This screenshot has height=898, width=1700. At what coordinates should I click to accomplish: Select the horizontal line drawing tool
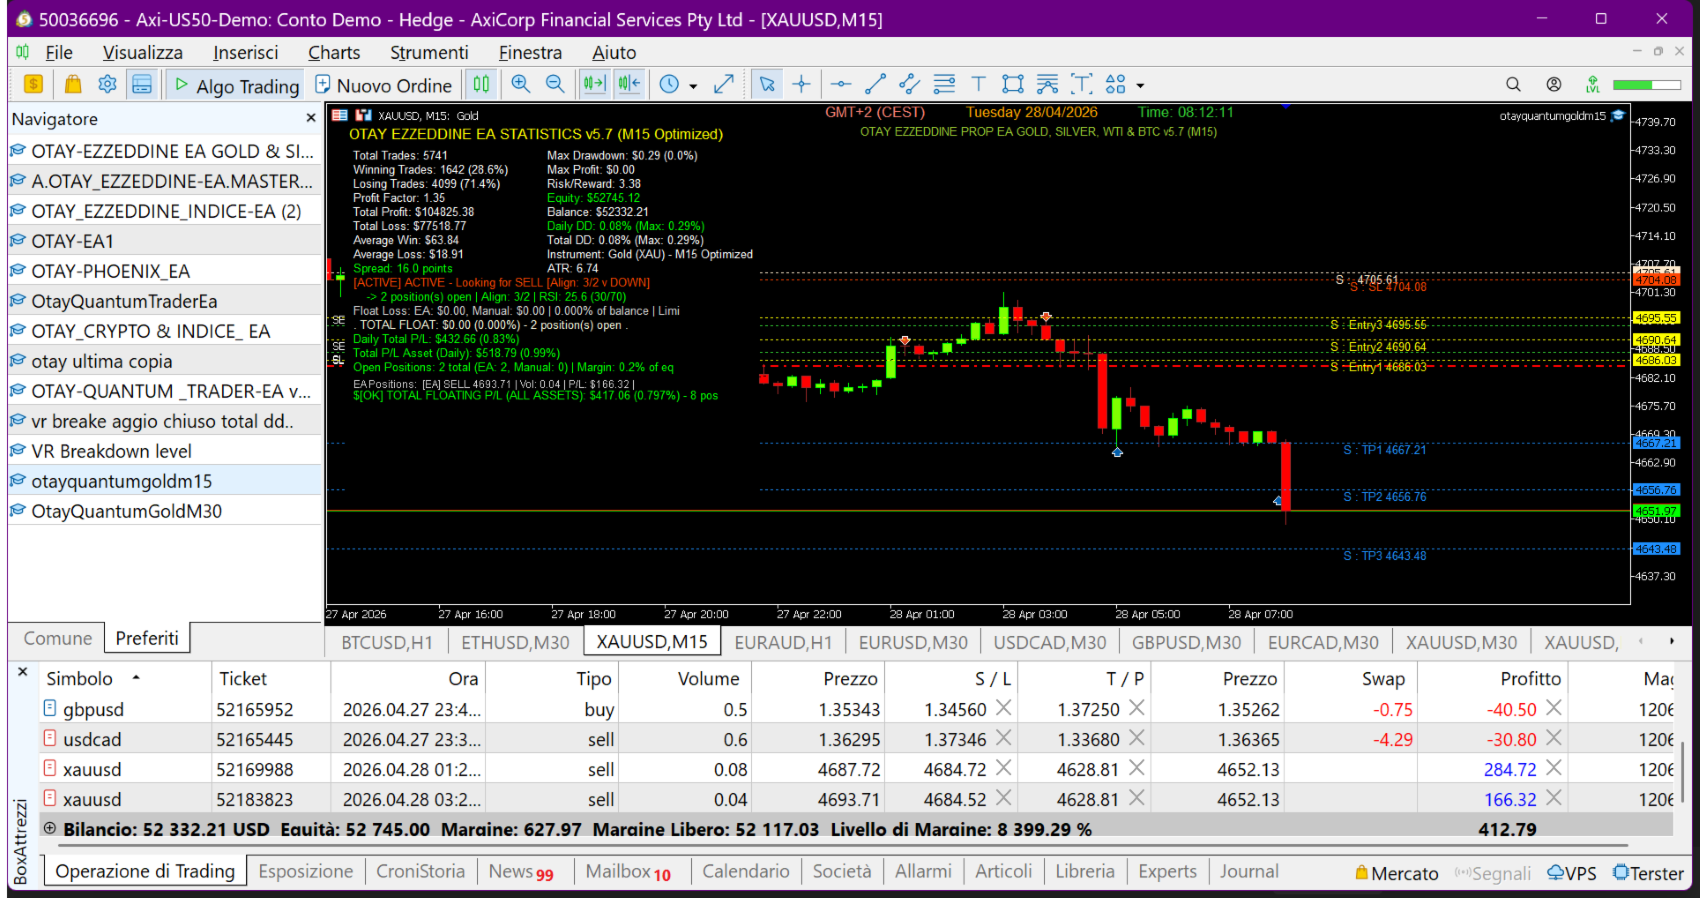[841, 85]
